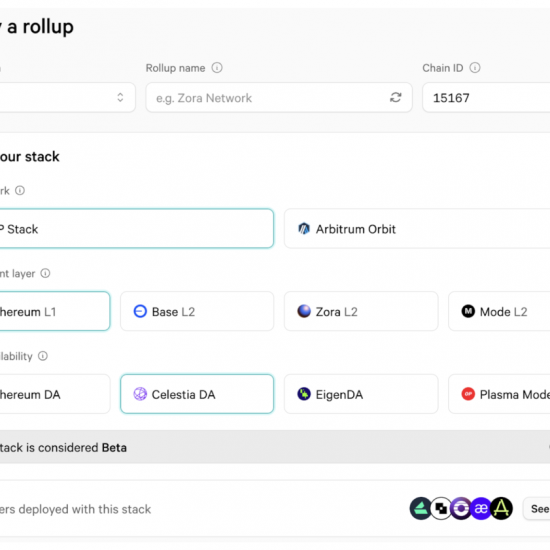The width and height of the screenshot is (550, 550).
Task: Click the Rollup name input field
Action: pyautogui.click(x=279, y=98)
